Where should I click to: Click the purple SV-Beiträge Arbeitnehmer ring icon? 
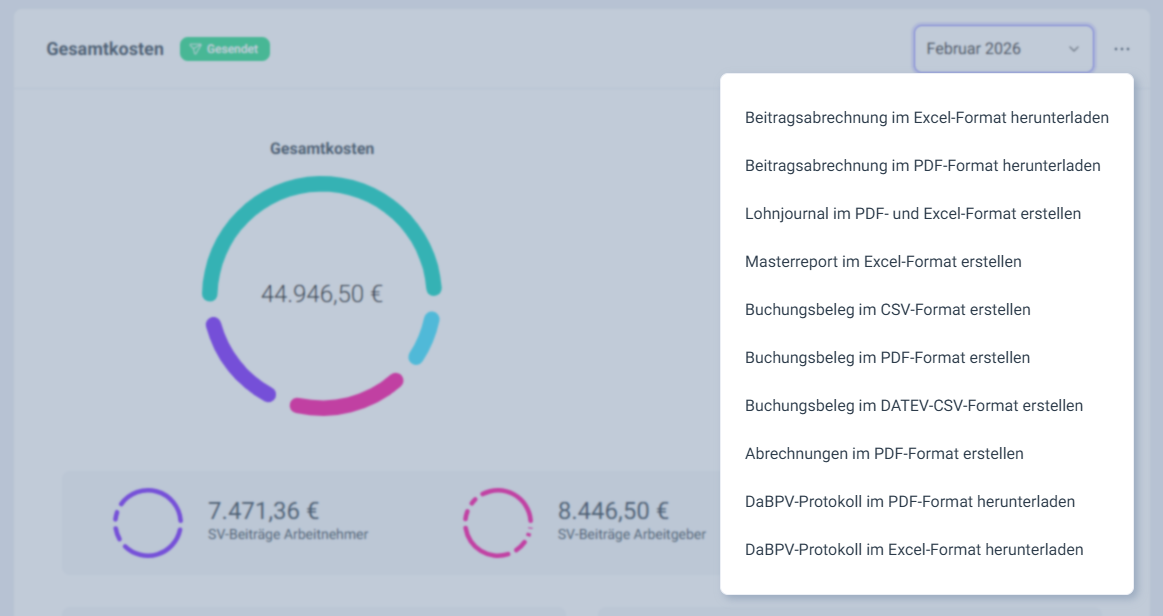coord(148,523)
